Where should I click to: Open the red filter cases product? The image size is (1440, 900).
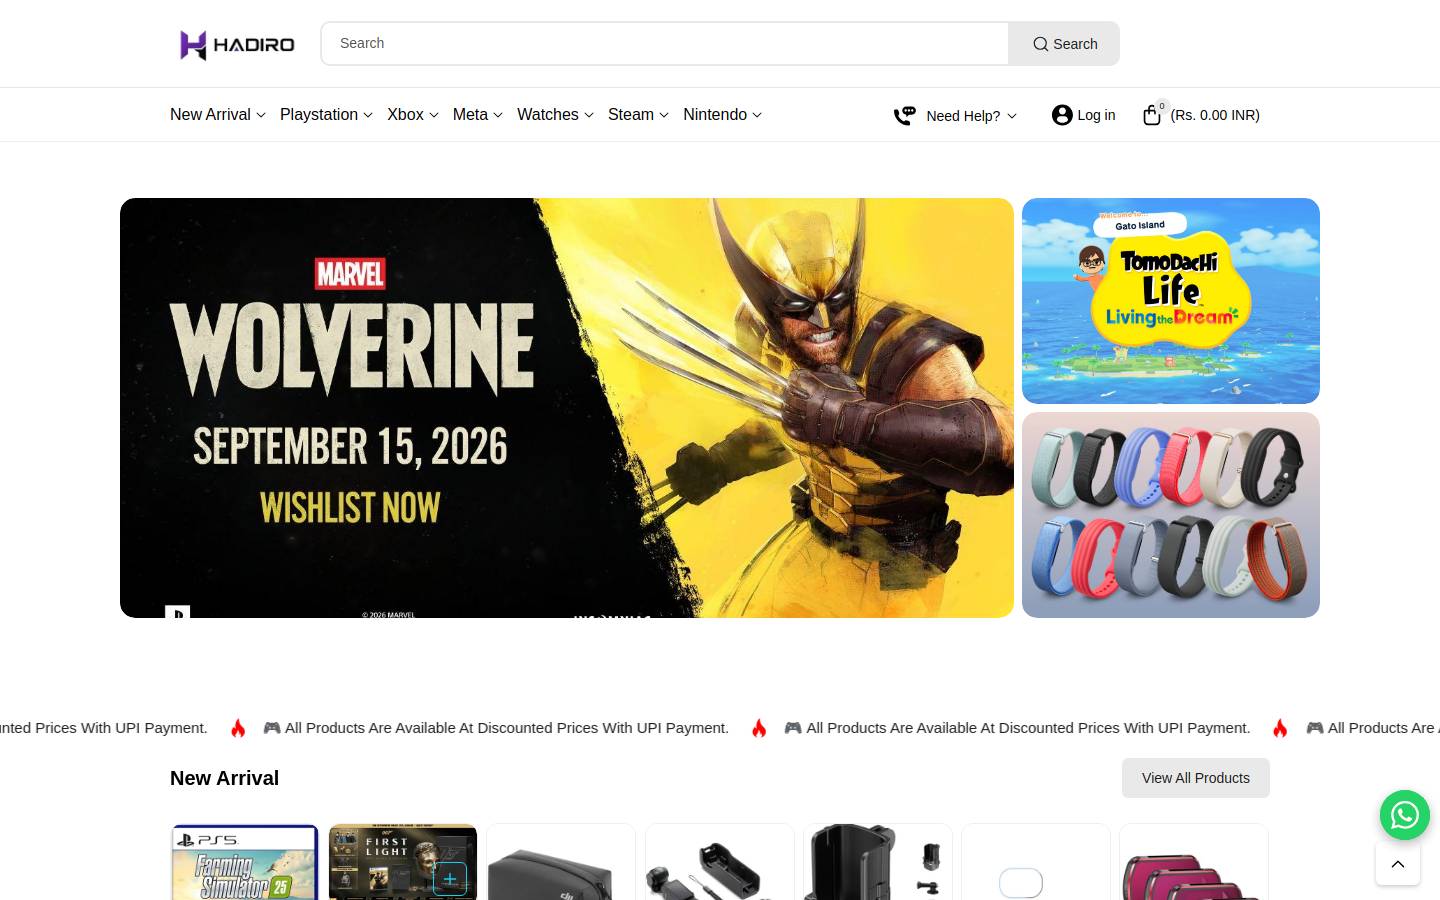pos(1194,862)
